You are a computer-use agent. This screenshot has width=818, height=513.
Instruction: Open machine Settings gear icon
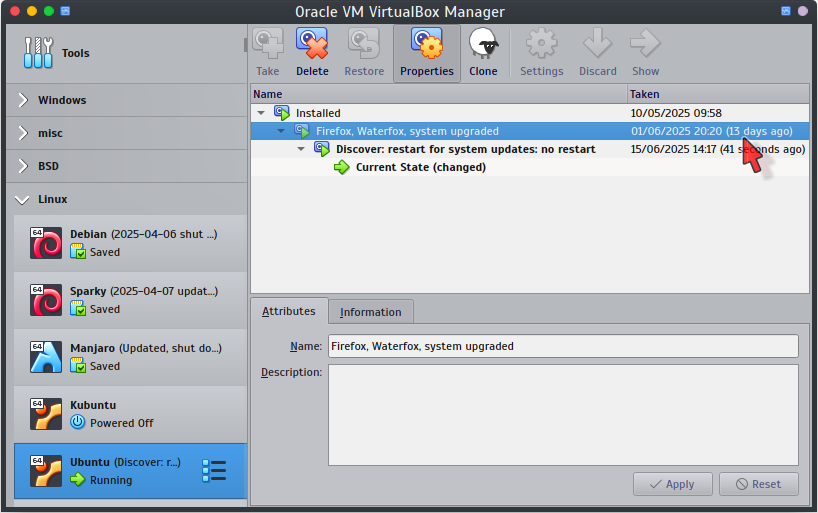coord(541,44)
